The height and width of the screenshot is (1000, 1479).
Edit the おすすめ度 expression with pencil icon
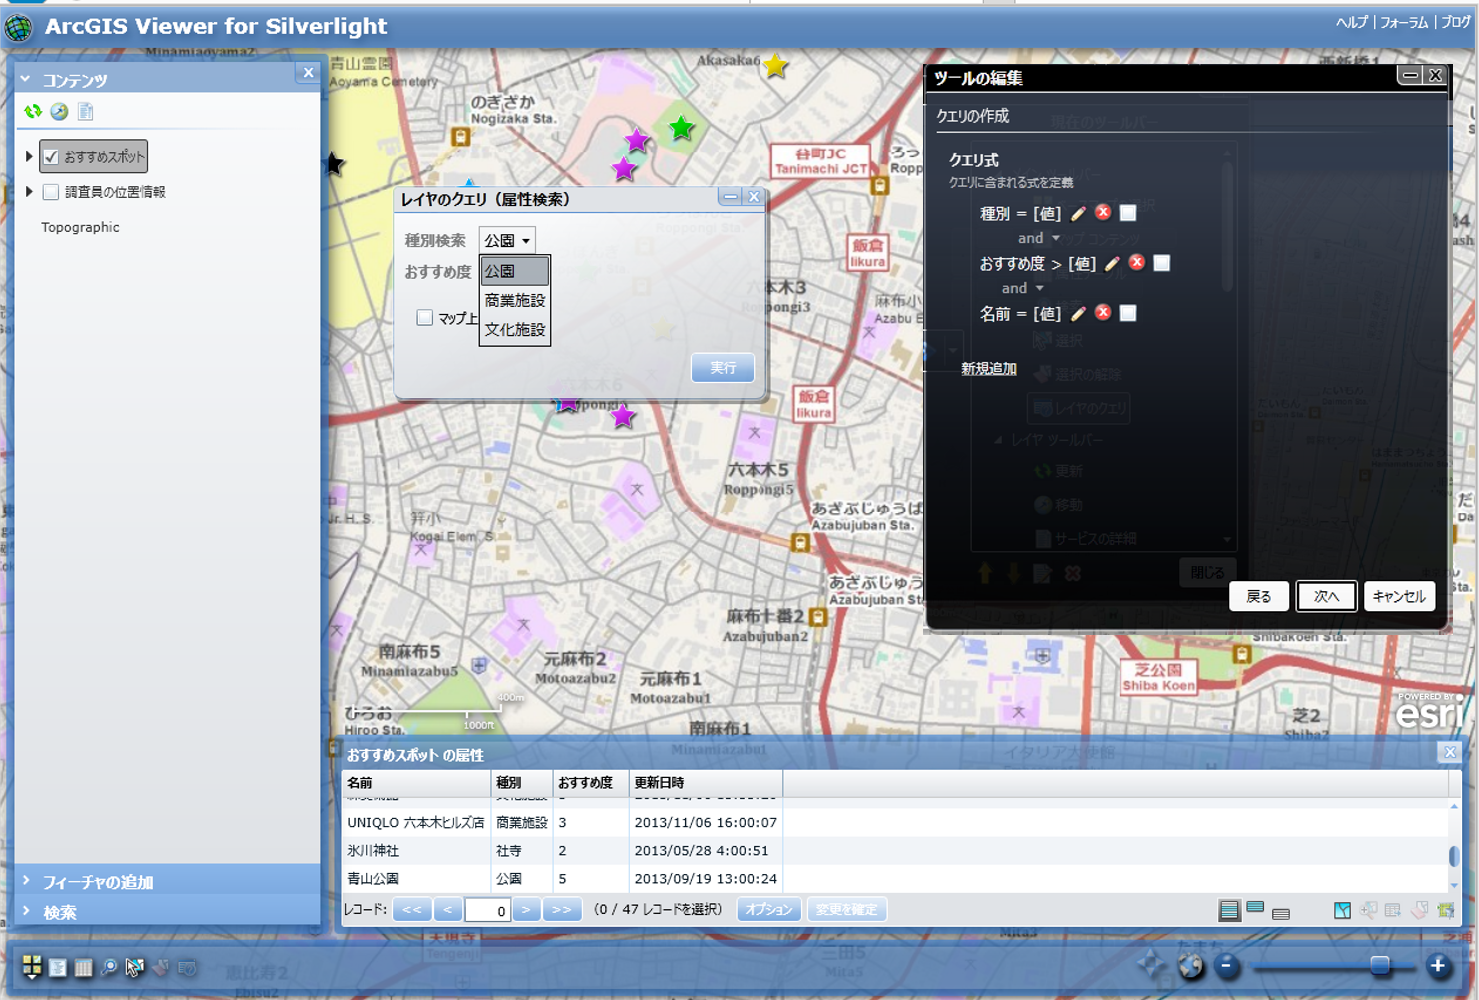tap(1112, 263)
